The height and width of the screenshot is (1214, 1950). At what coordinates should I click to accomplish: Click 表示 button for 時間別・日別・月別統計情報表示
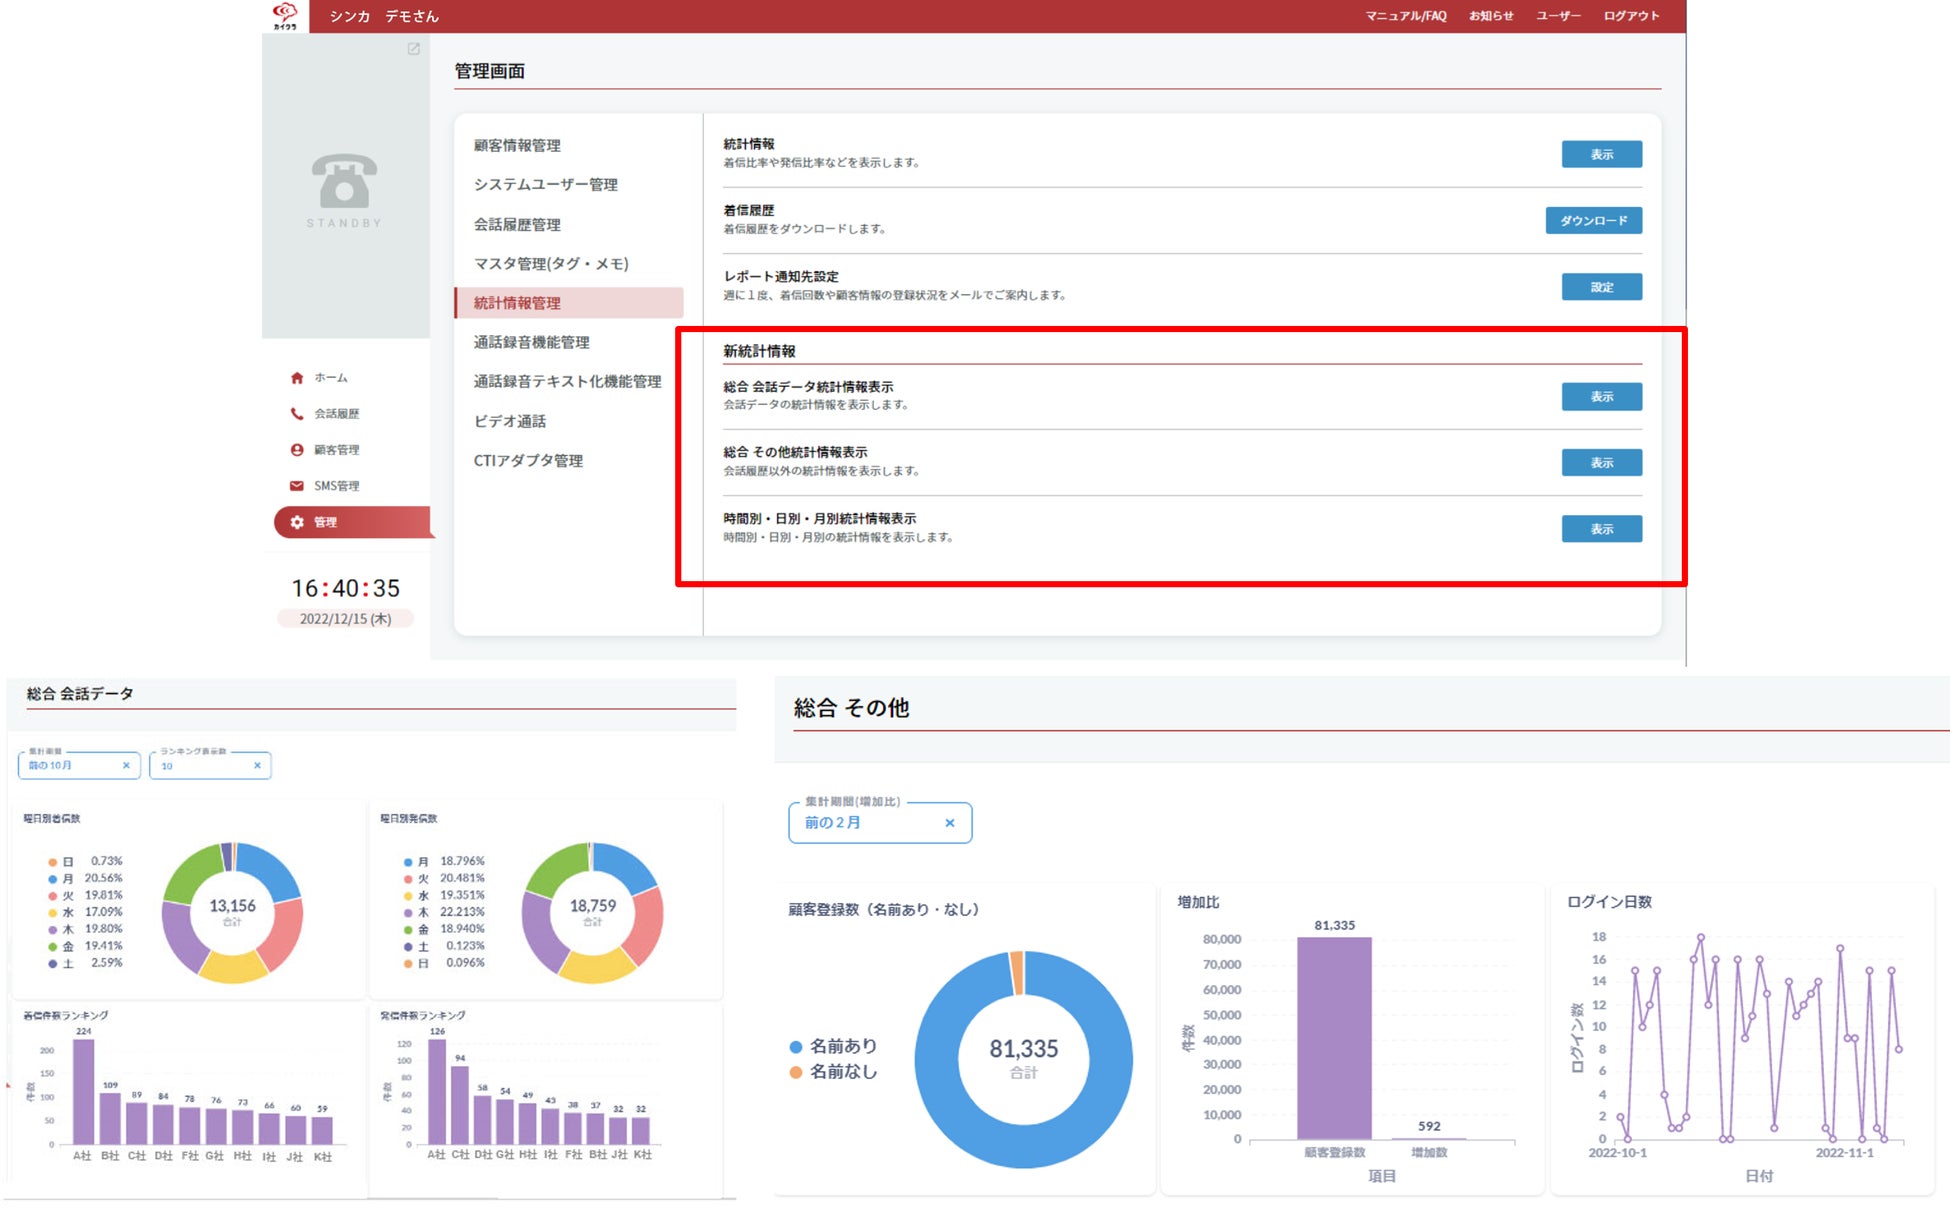[1601, 529]
